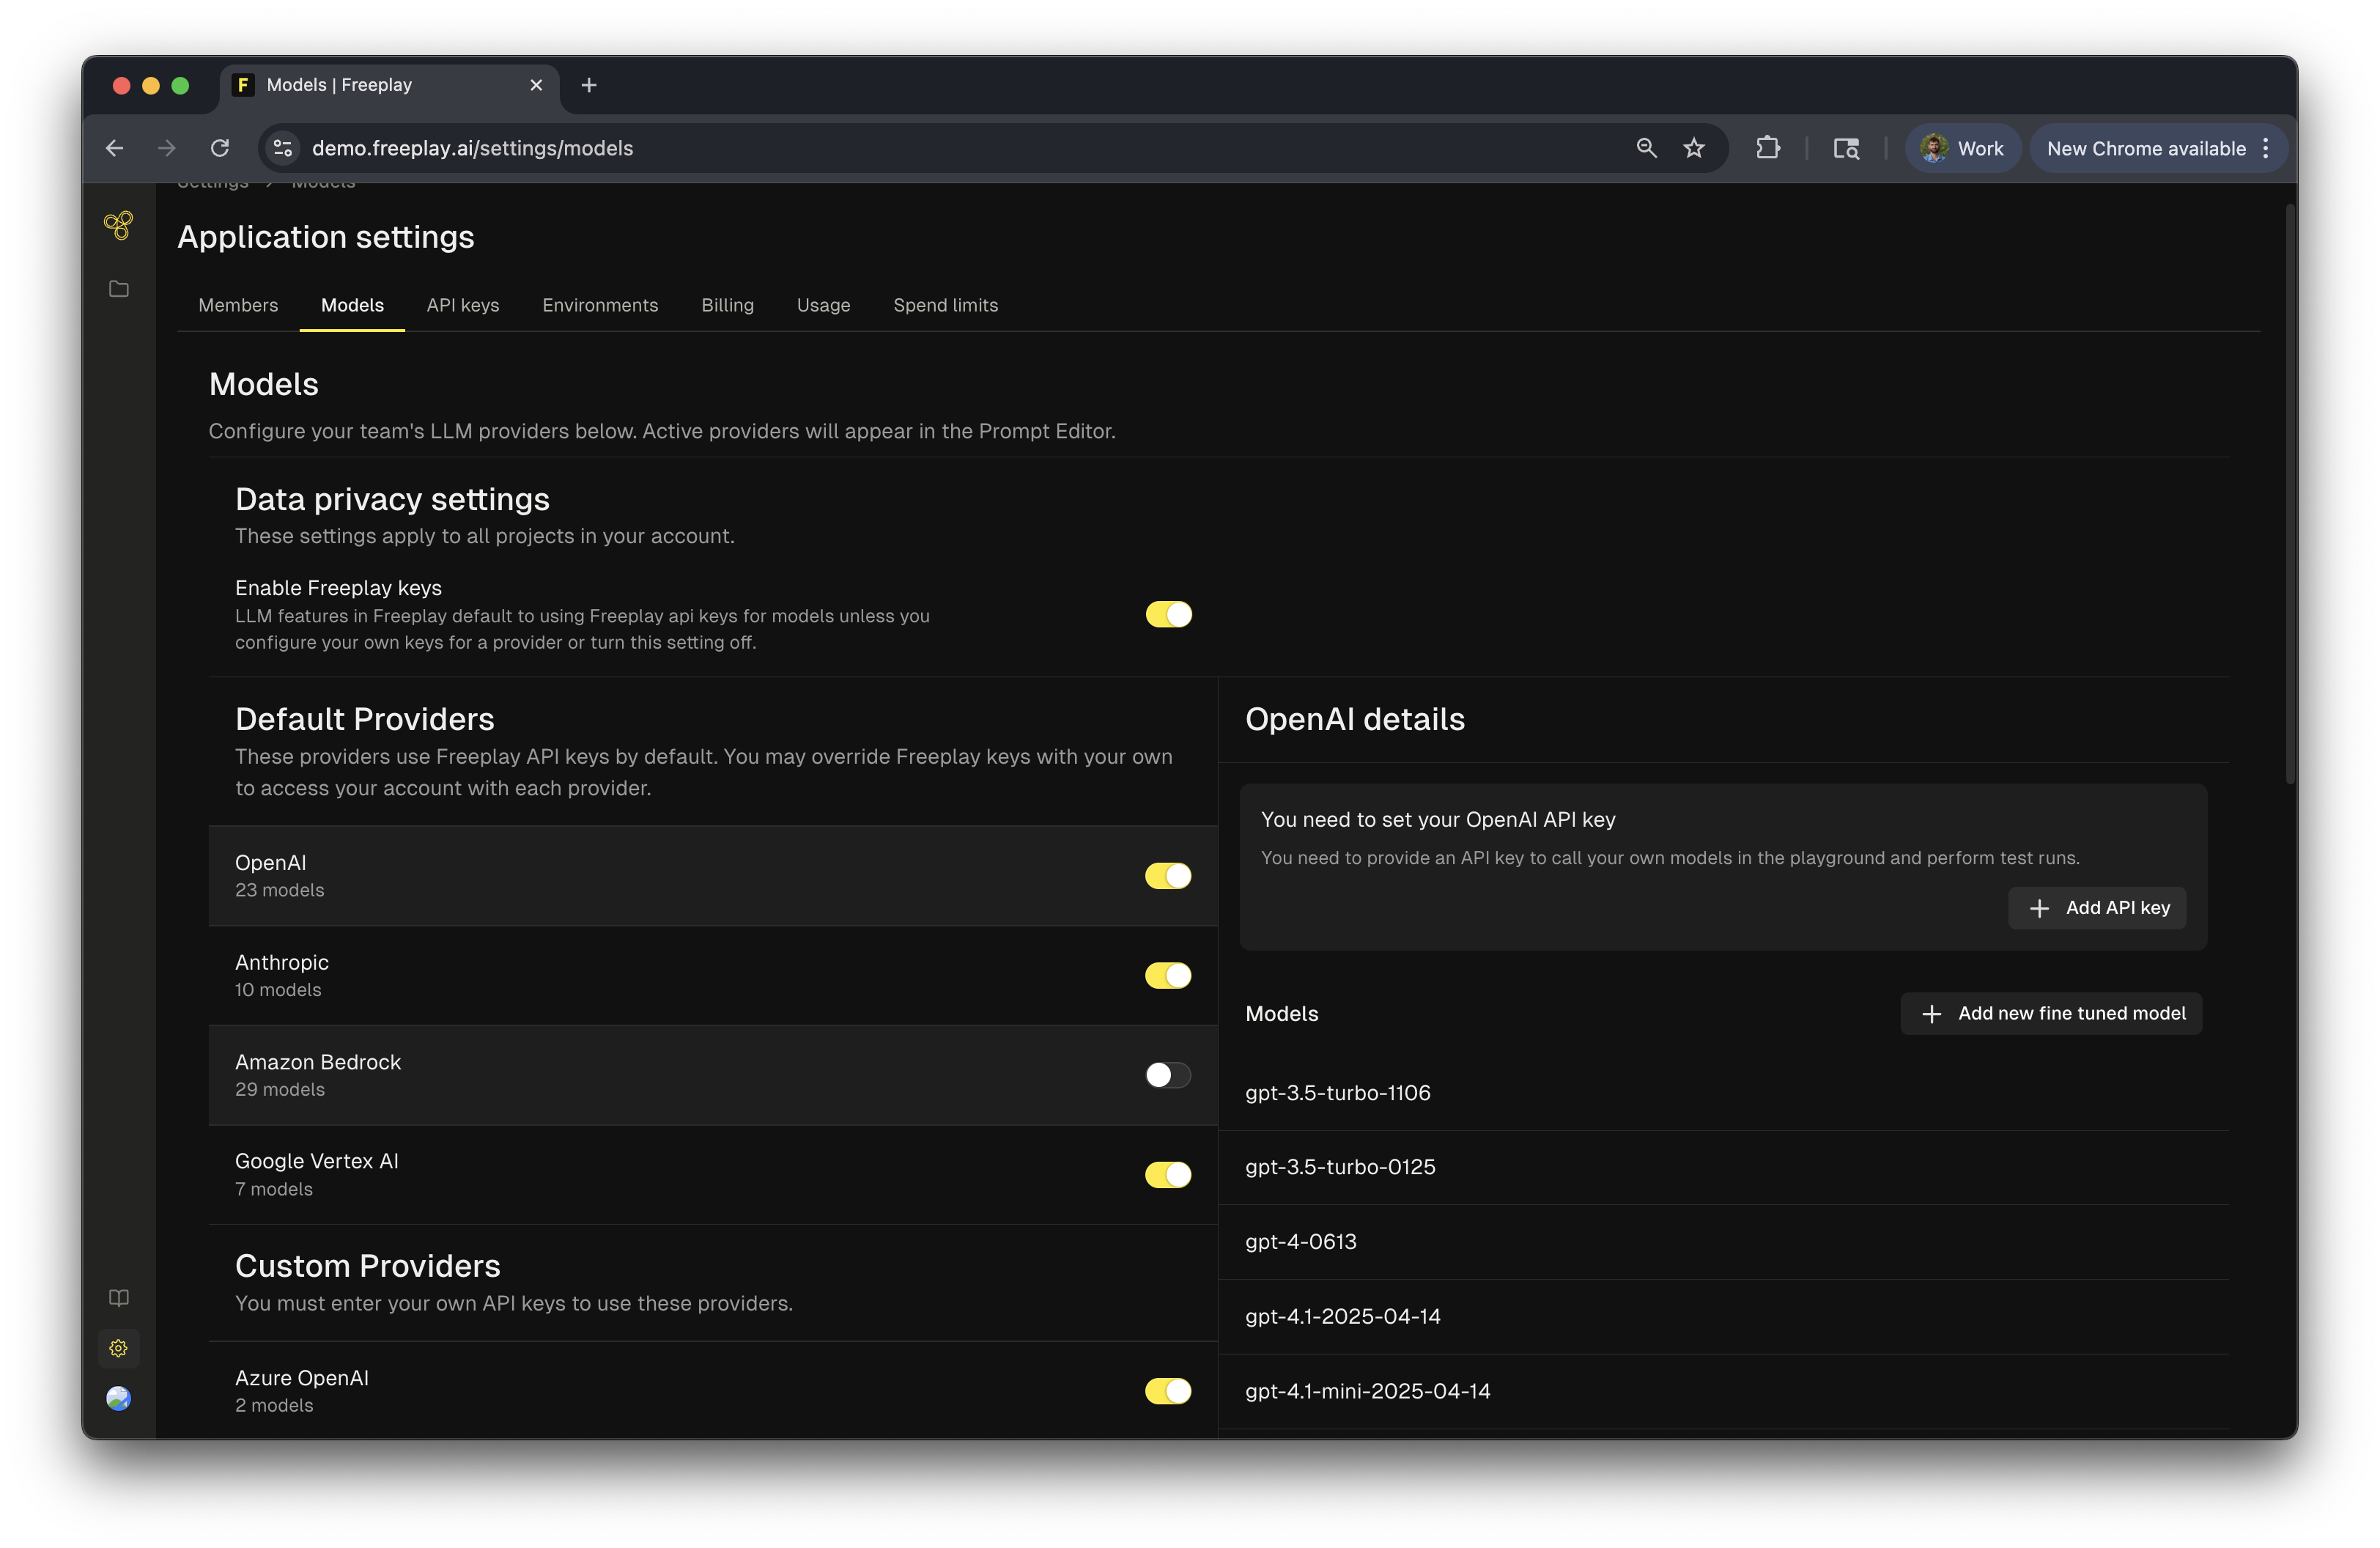Open the Work profile menu
The height and width of the screenshot is (1548, 2380).
click(1962, 148)
